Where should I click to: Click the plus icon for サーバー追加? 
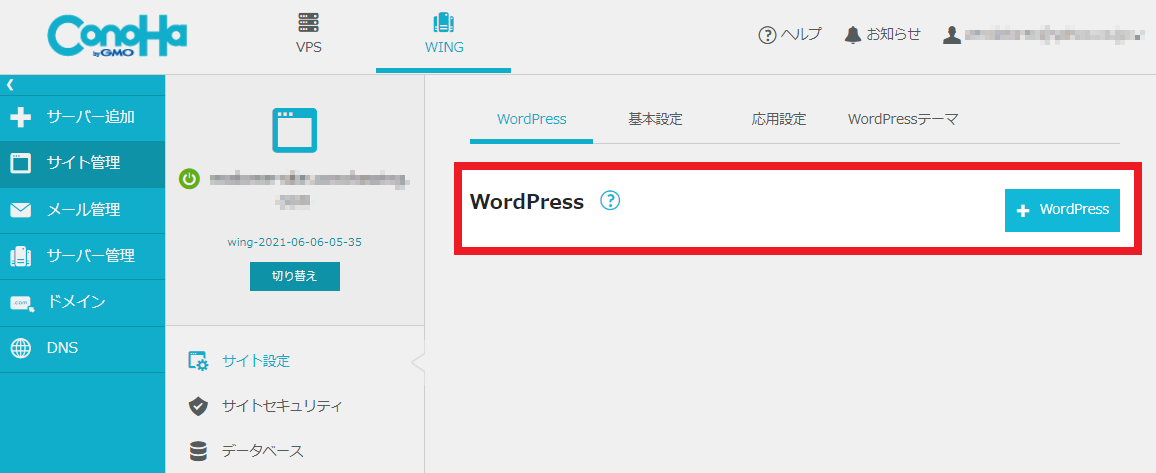(21, 118)
